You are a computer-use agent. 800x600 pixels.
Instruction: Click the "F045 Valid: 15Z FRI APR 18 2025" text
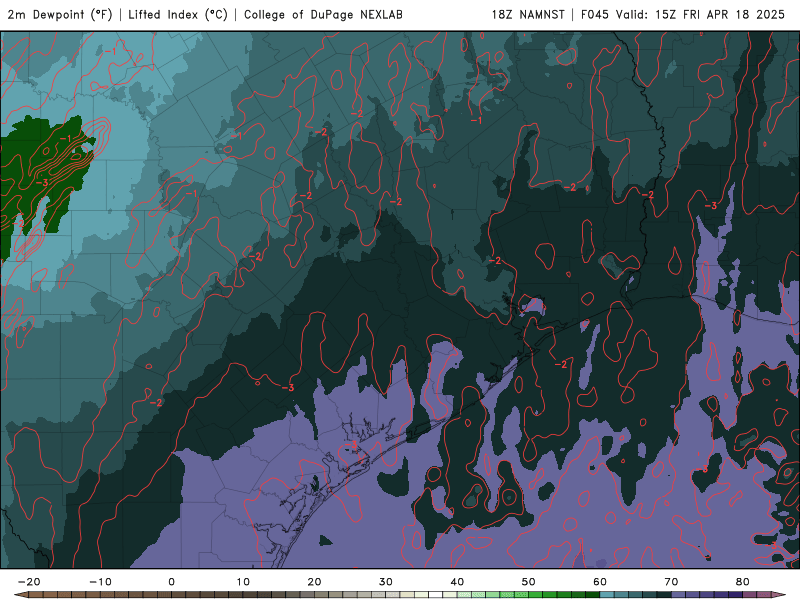[x=683, y=15]
